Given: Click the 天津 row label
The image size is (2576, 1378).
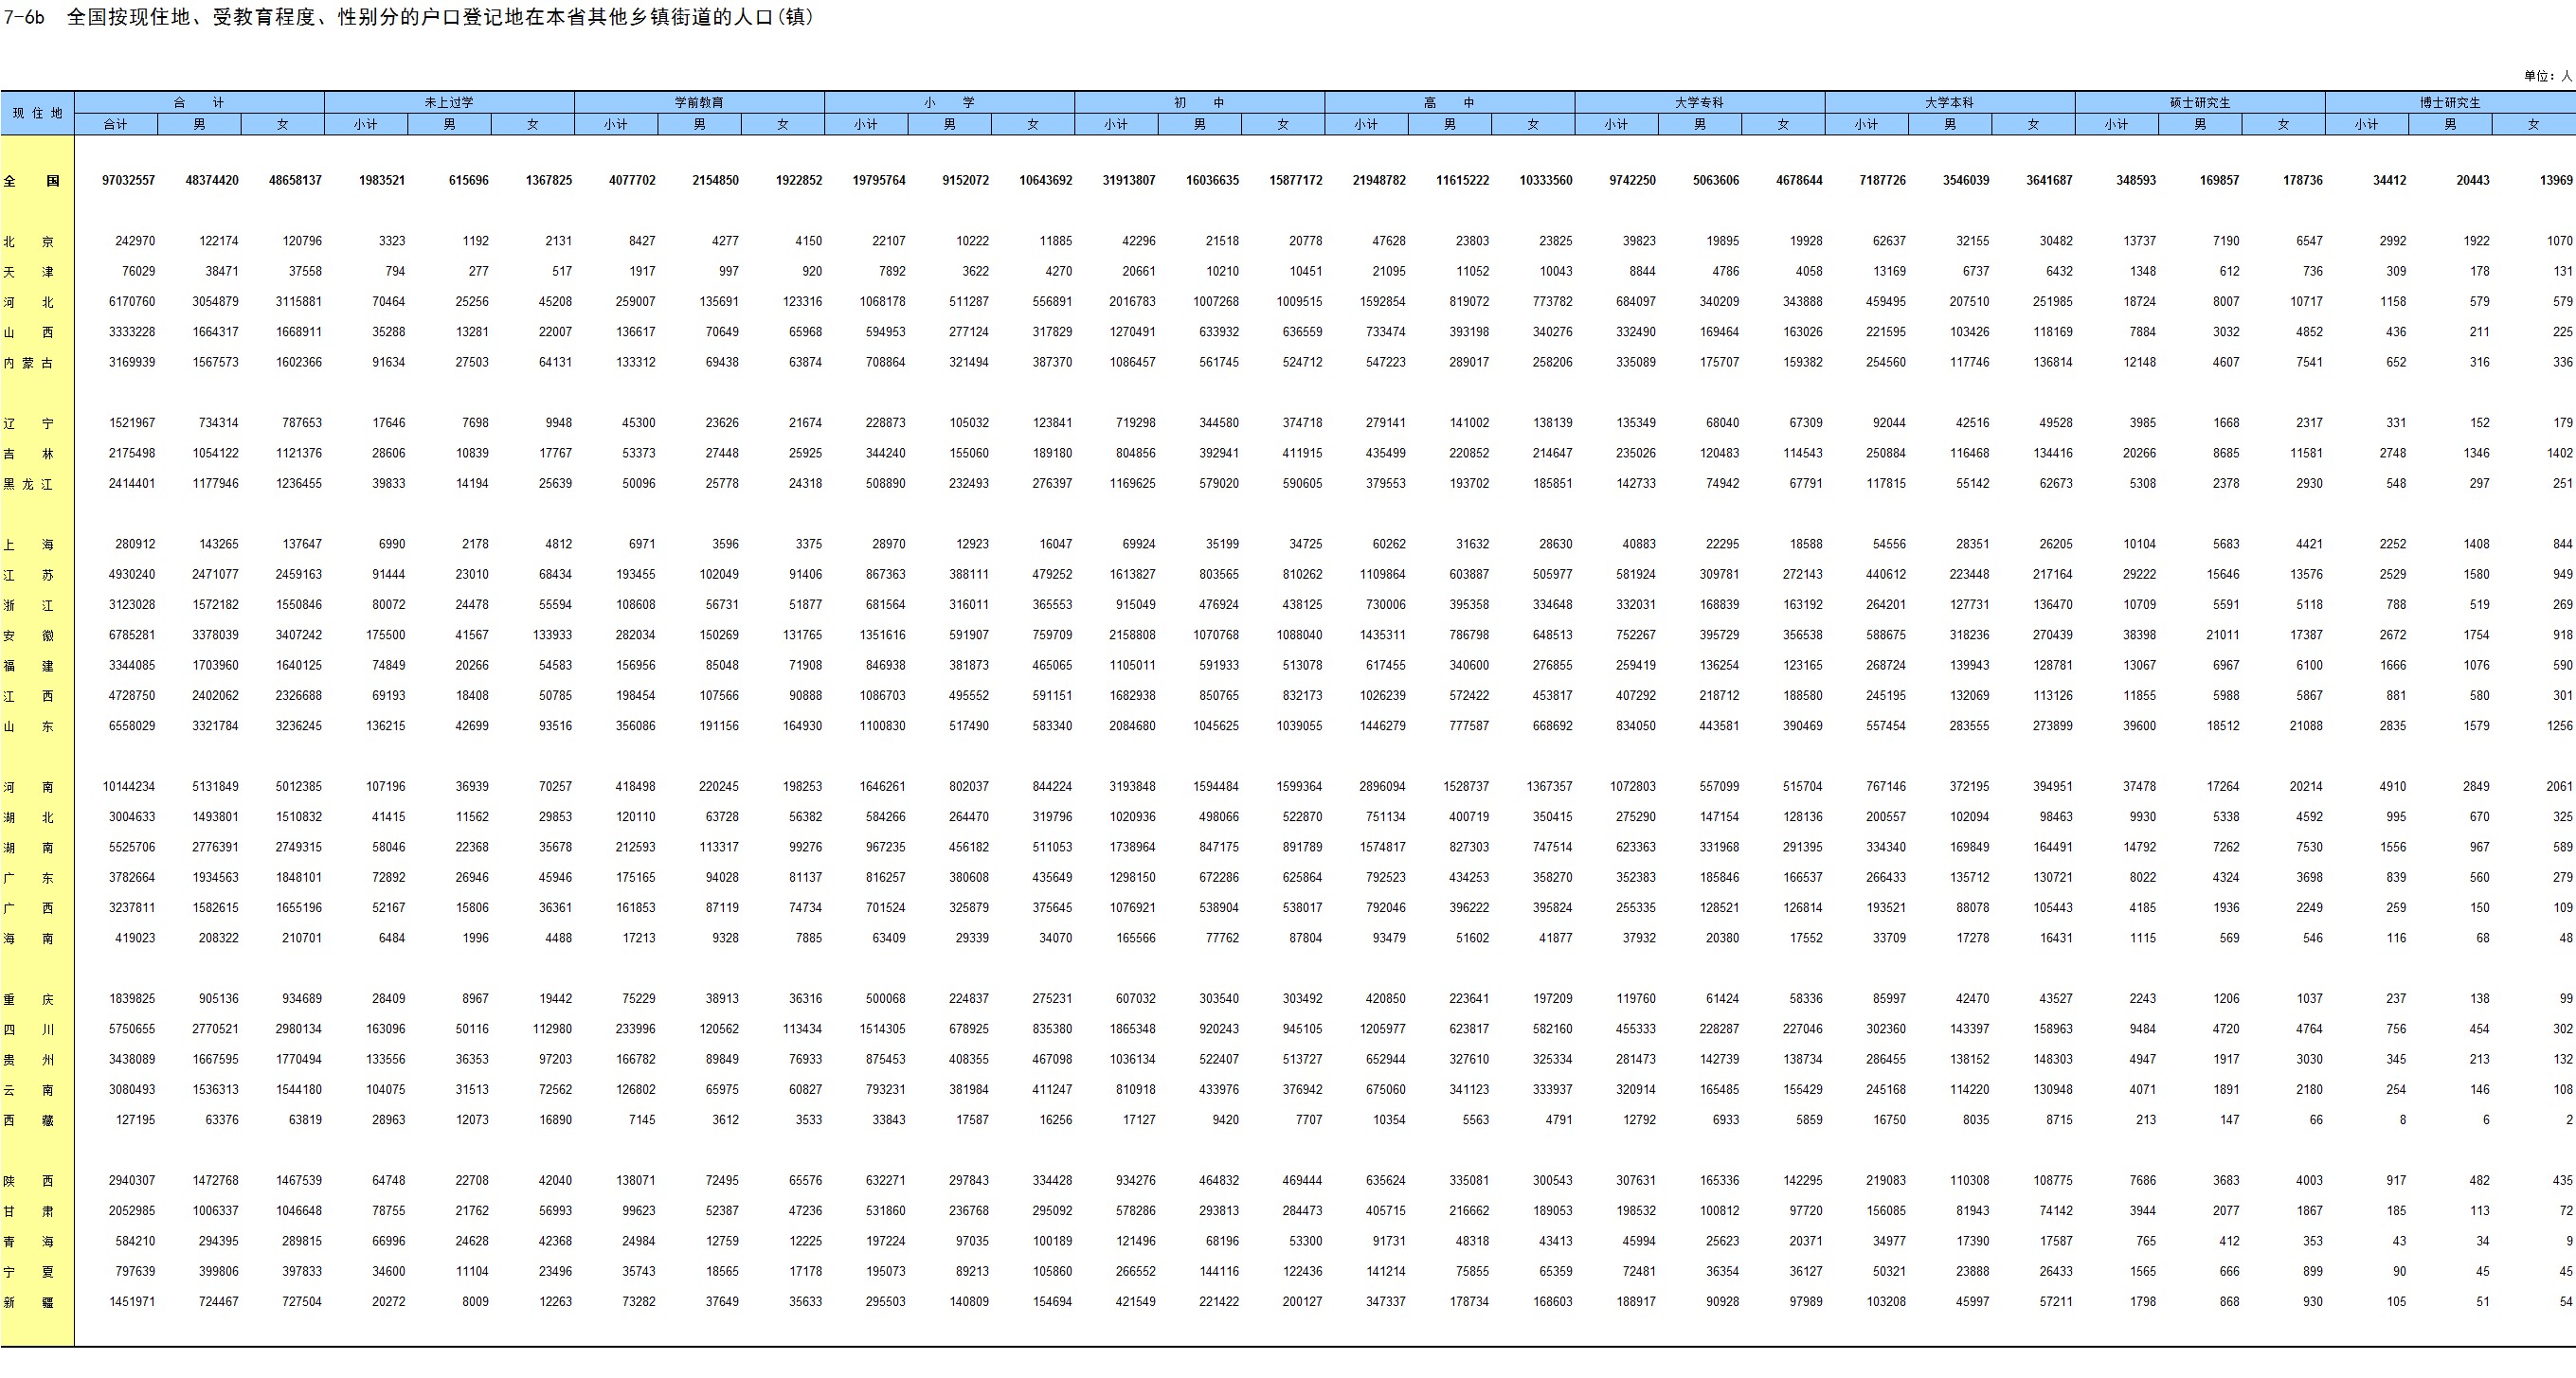Looking at the screenshot, I should point(29,272).
